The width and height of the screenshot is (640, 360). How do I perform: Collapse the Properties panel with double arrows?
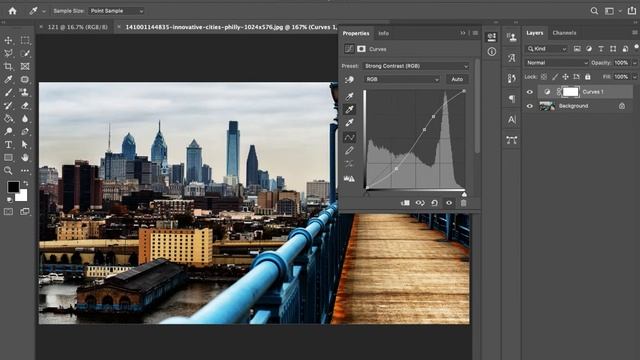pos(462,33)
